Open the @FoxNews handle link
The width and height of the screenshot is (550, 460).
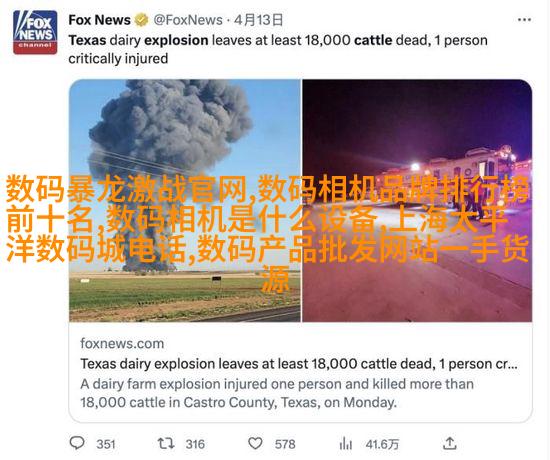[x=188, y=20]
